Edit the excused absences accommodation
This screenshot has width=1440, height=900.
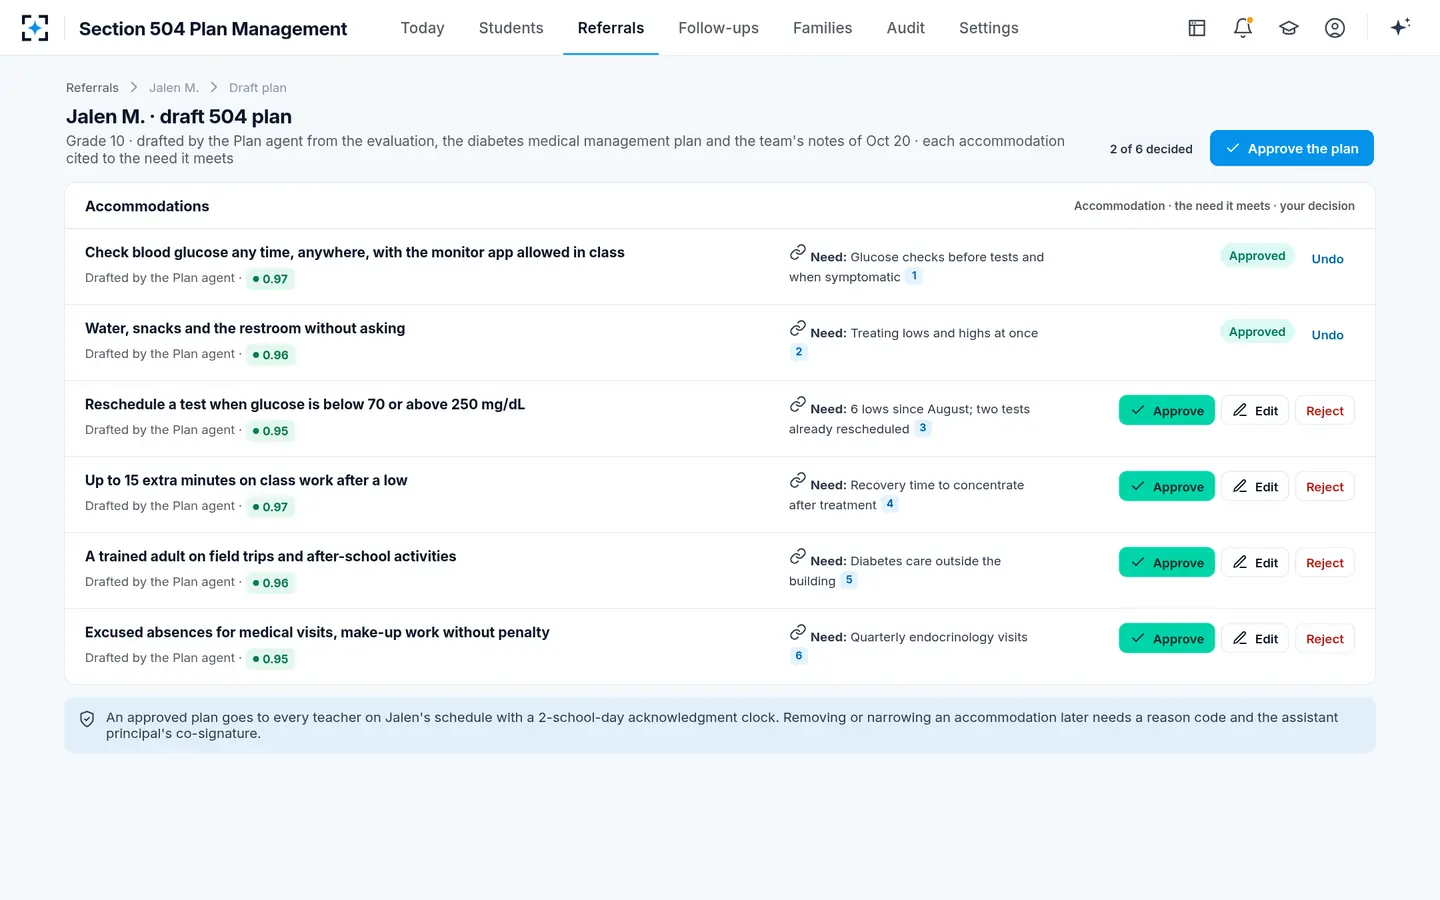1255,639
